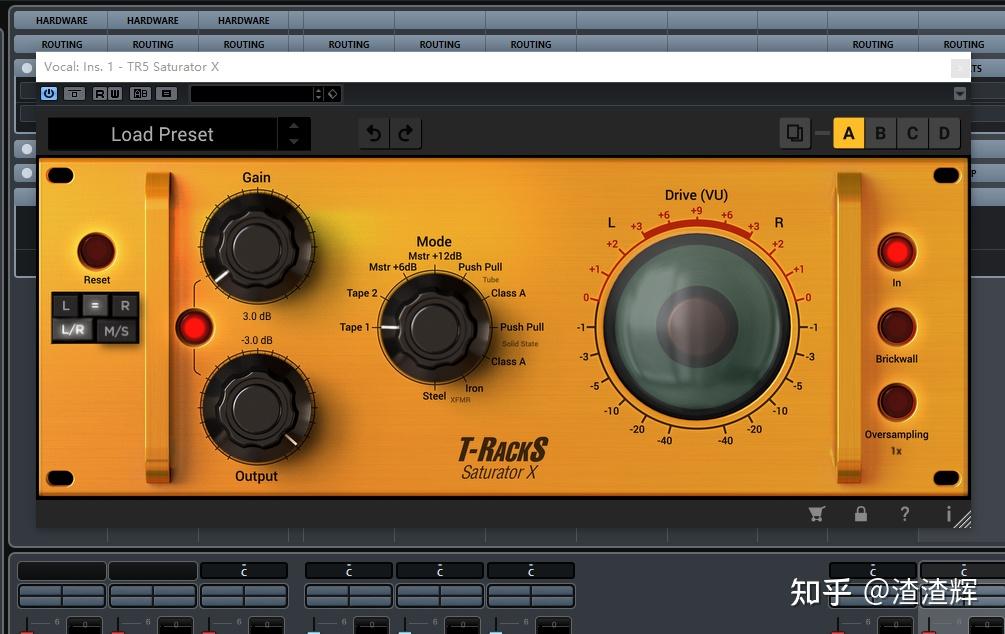
Task: Click the bypass icon next to power button
Action: click(74, 94)
